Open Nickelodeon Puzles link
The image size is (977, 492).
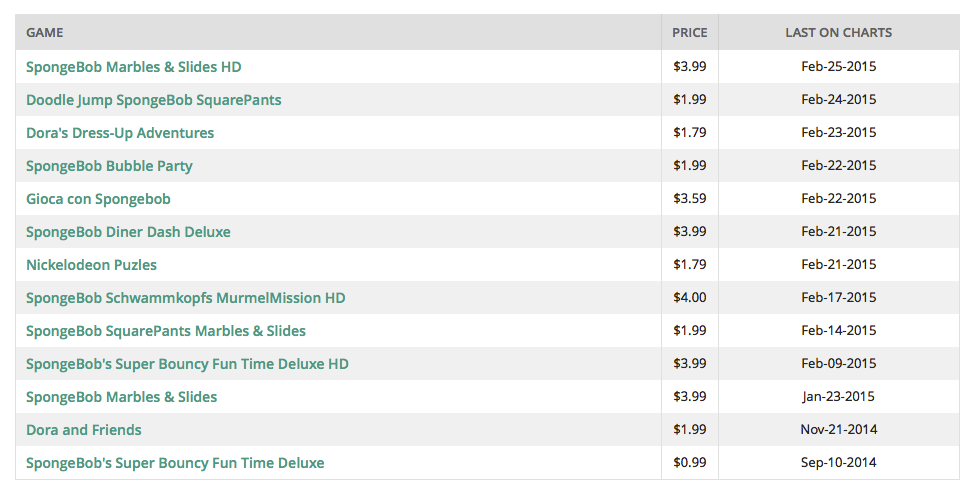click(x=91, y=265)
